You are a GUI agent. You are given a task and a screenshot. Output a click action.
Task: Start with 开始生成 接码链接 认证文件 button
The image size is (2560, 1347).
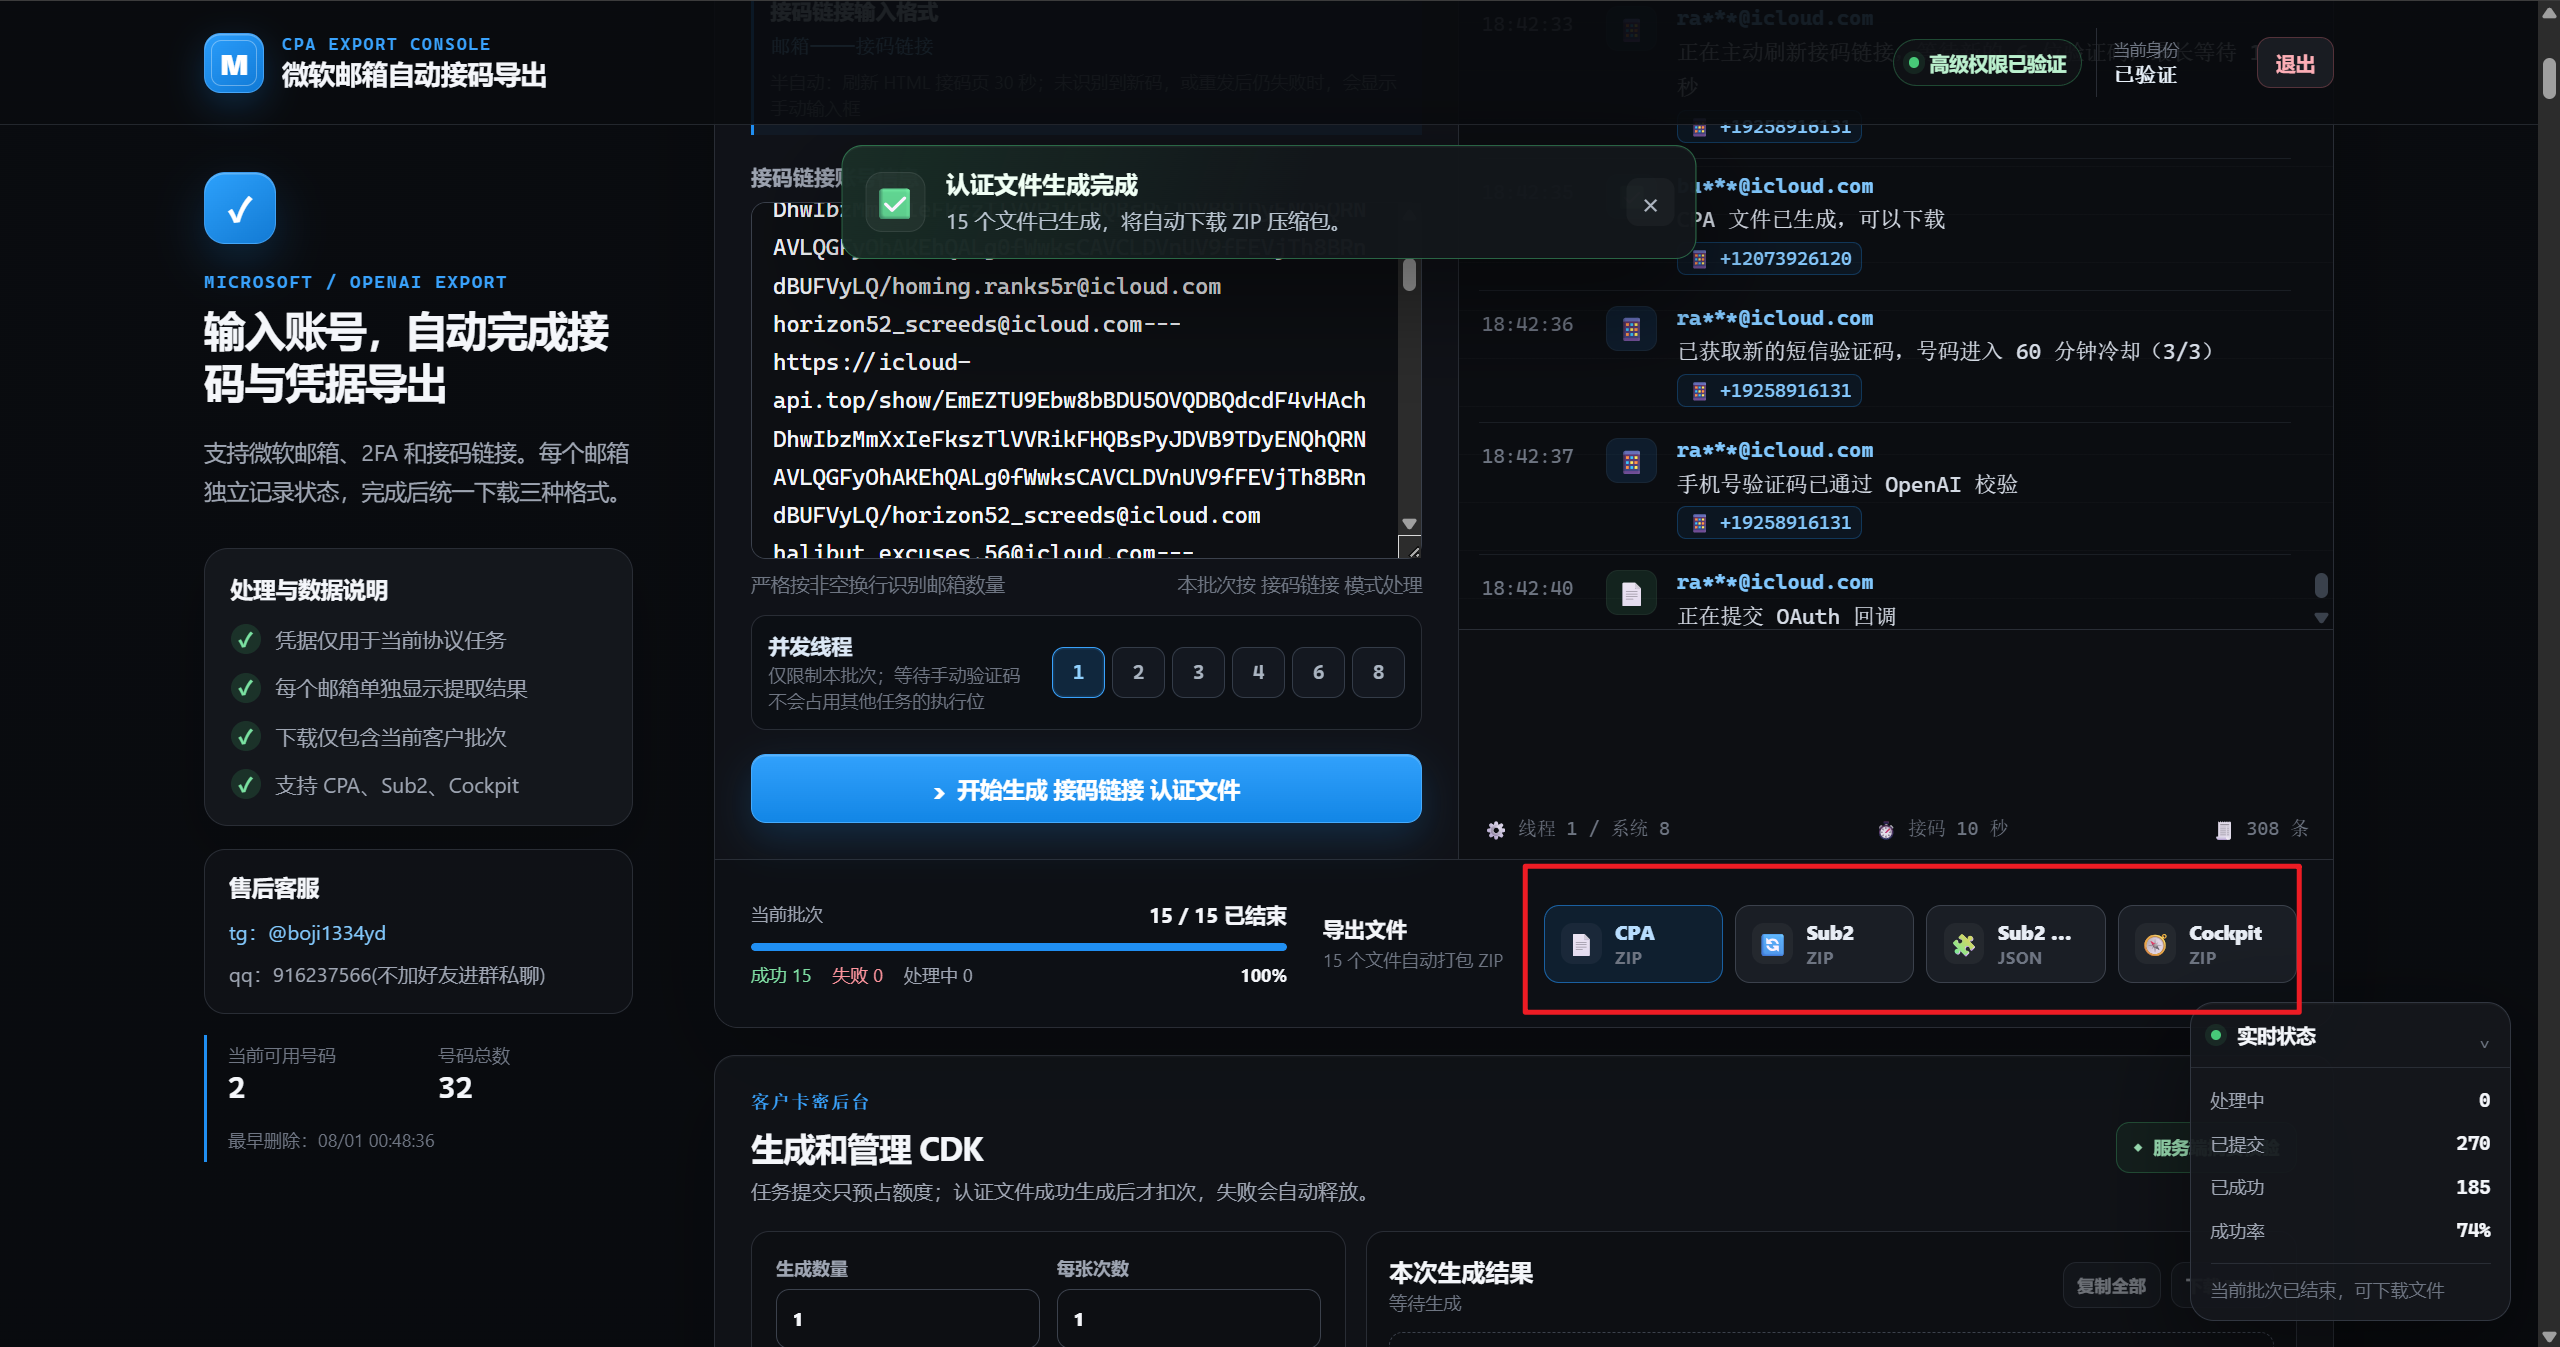(x=1086, y=789)
